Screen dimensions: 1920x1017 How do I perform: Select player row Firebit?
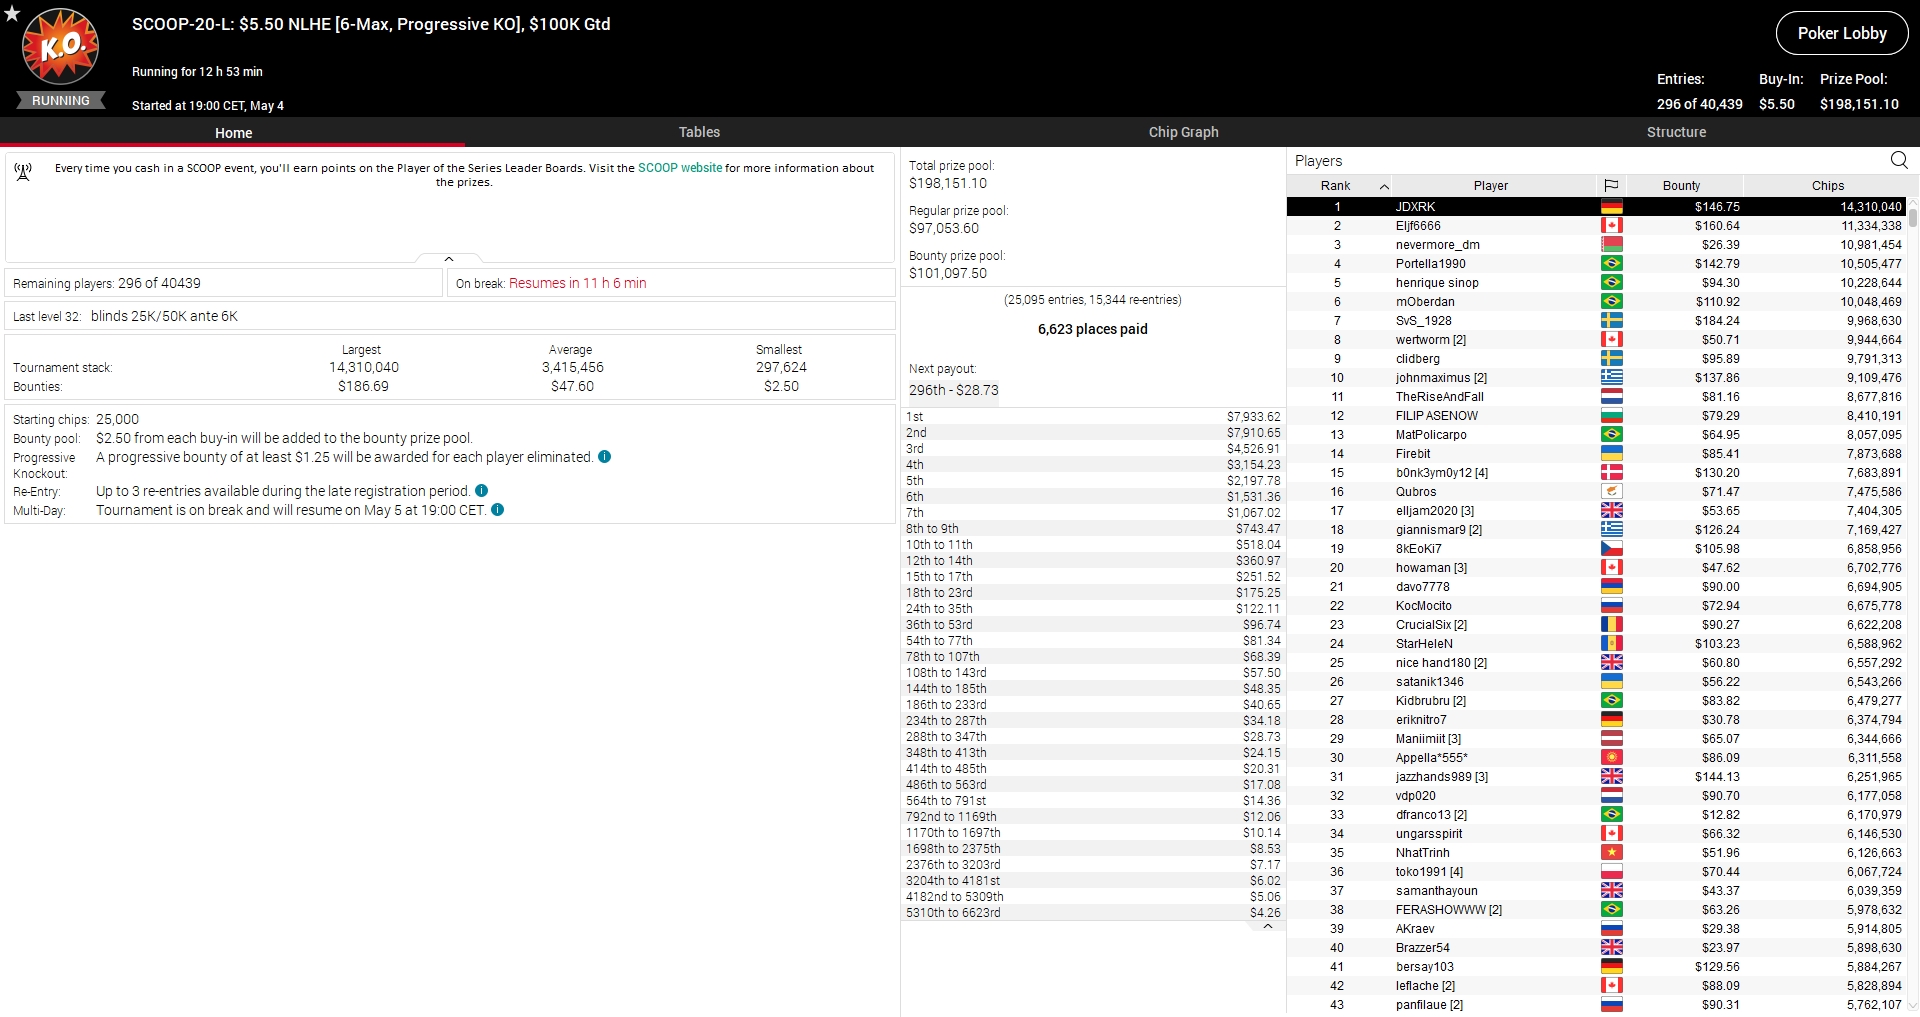pyautogui.click(x=1596, y=454)
